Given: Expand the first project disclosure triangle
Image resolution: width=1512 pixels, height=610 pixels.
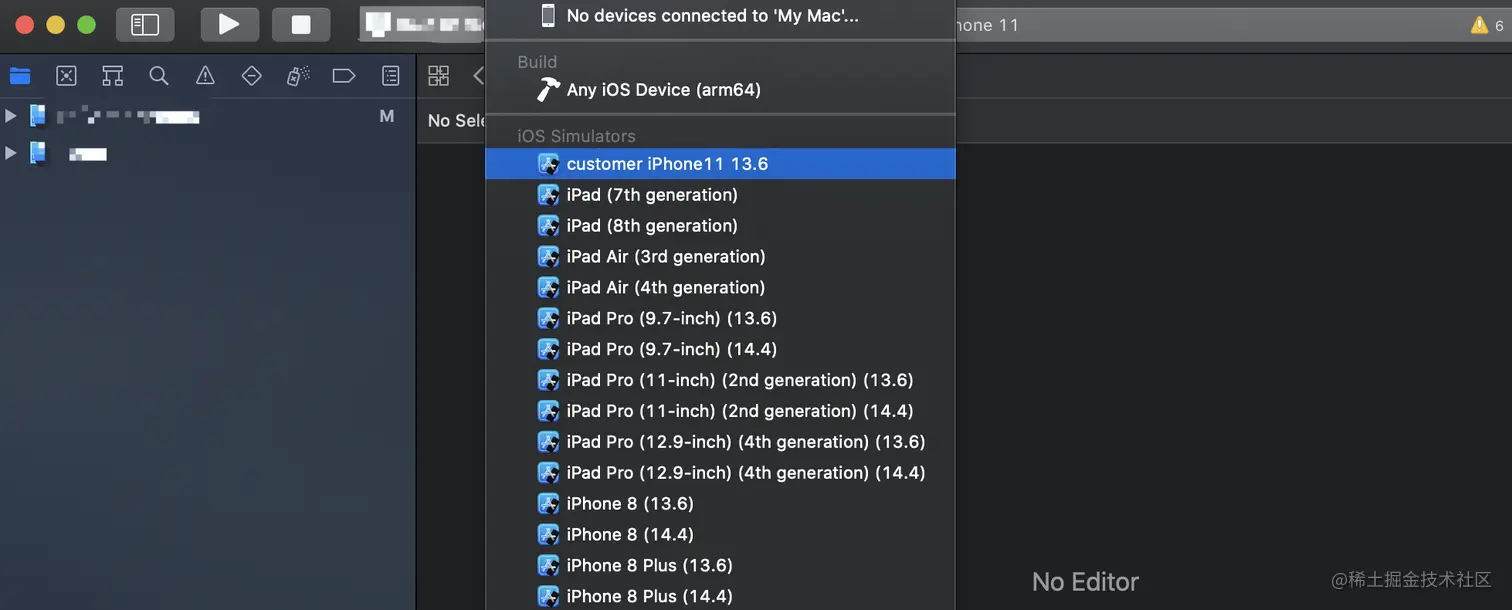Looking at the screenshot, I should pos(11,116).
